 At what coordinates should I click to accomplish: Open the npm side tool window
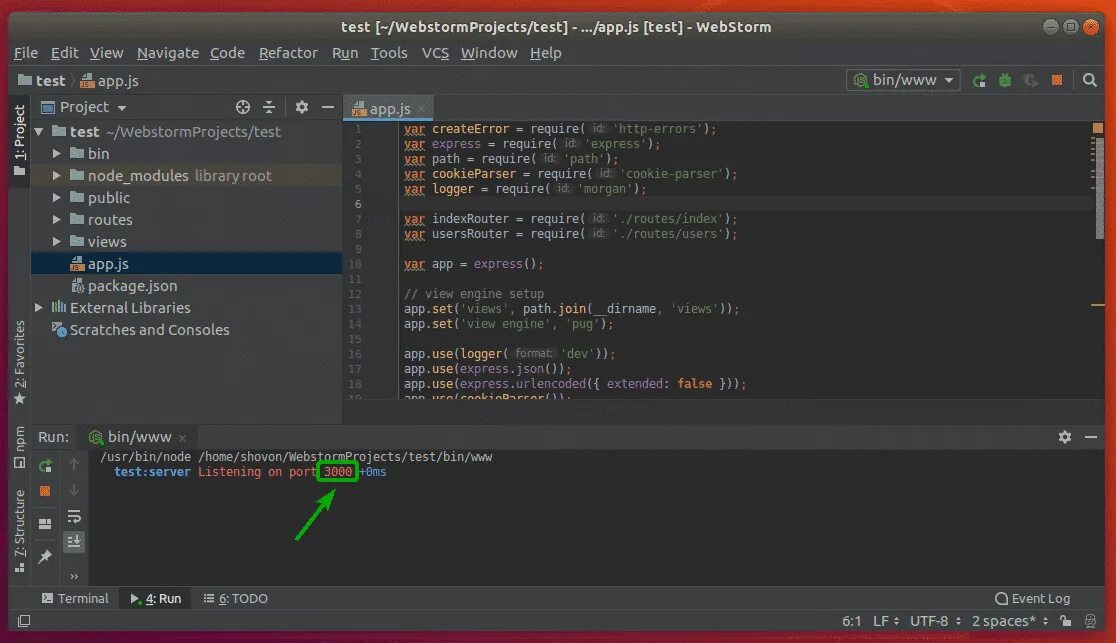[19, 448]
